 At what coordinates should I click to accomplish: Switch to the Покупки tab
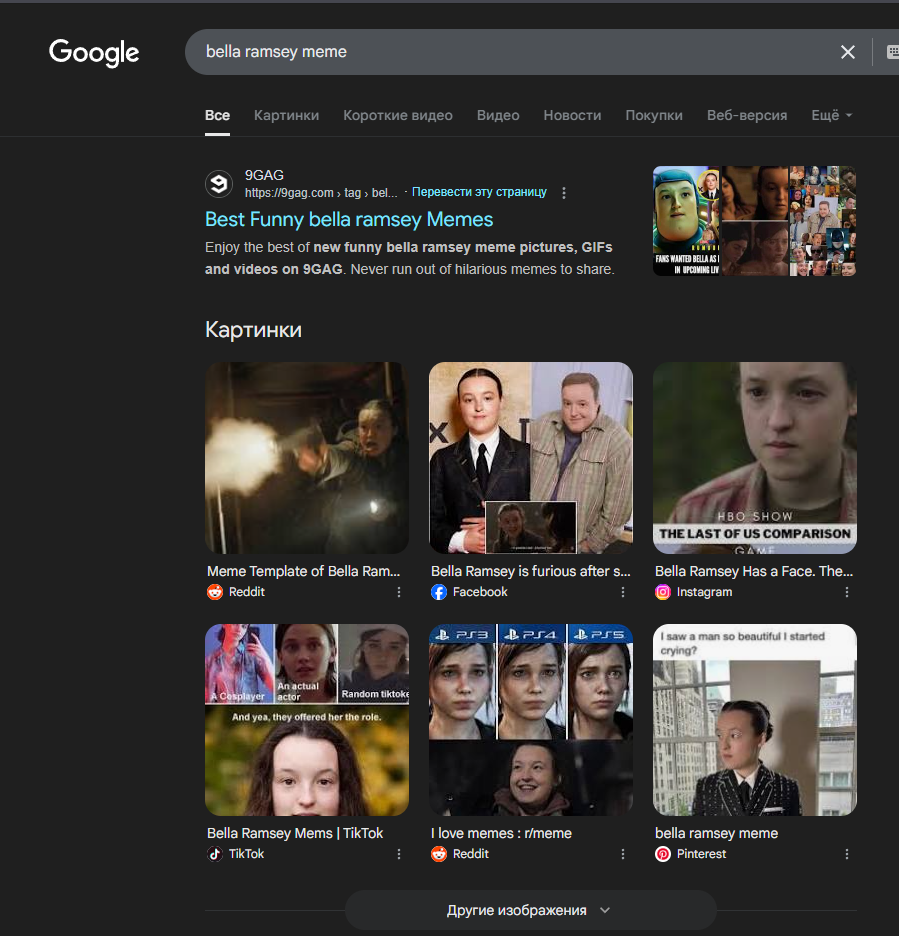(x=654, y=115)
